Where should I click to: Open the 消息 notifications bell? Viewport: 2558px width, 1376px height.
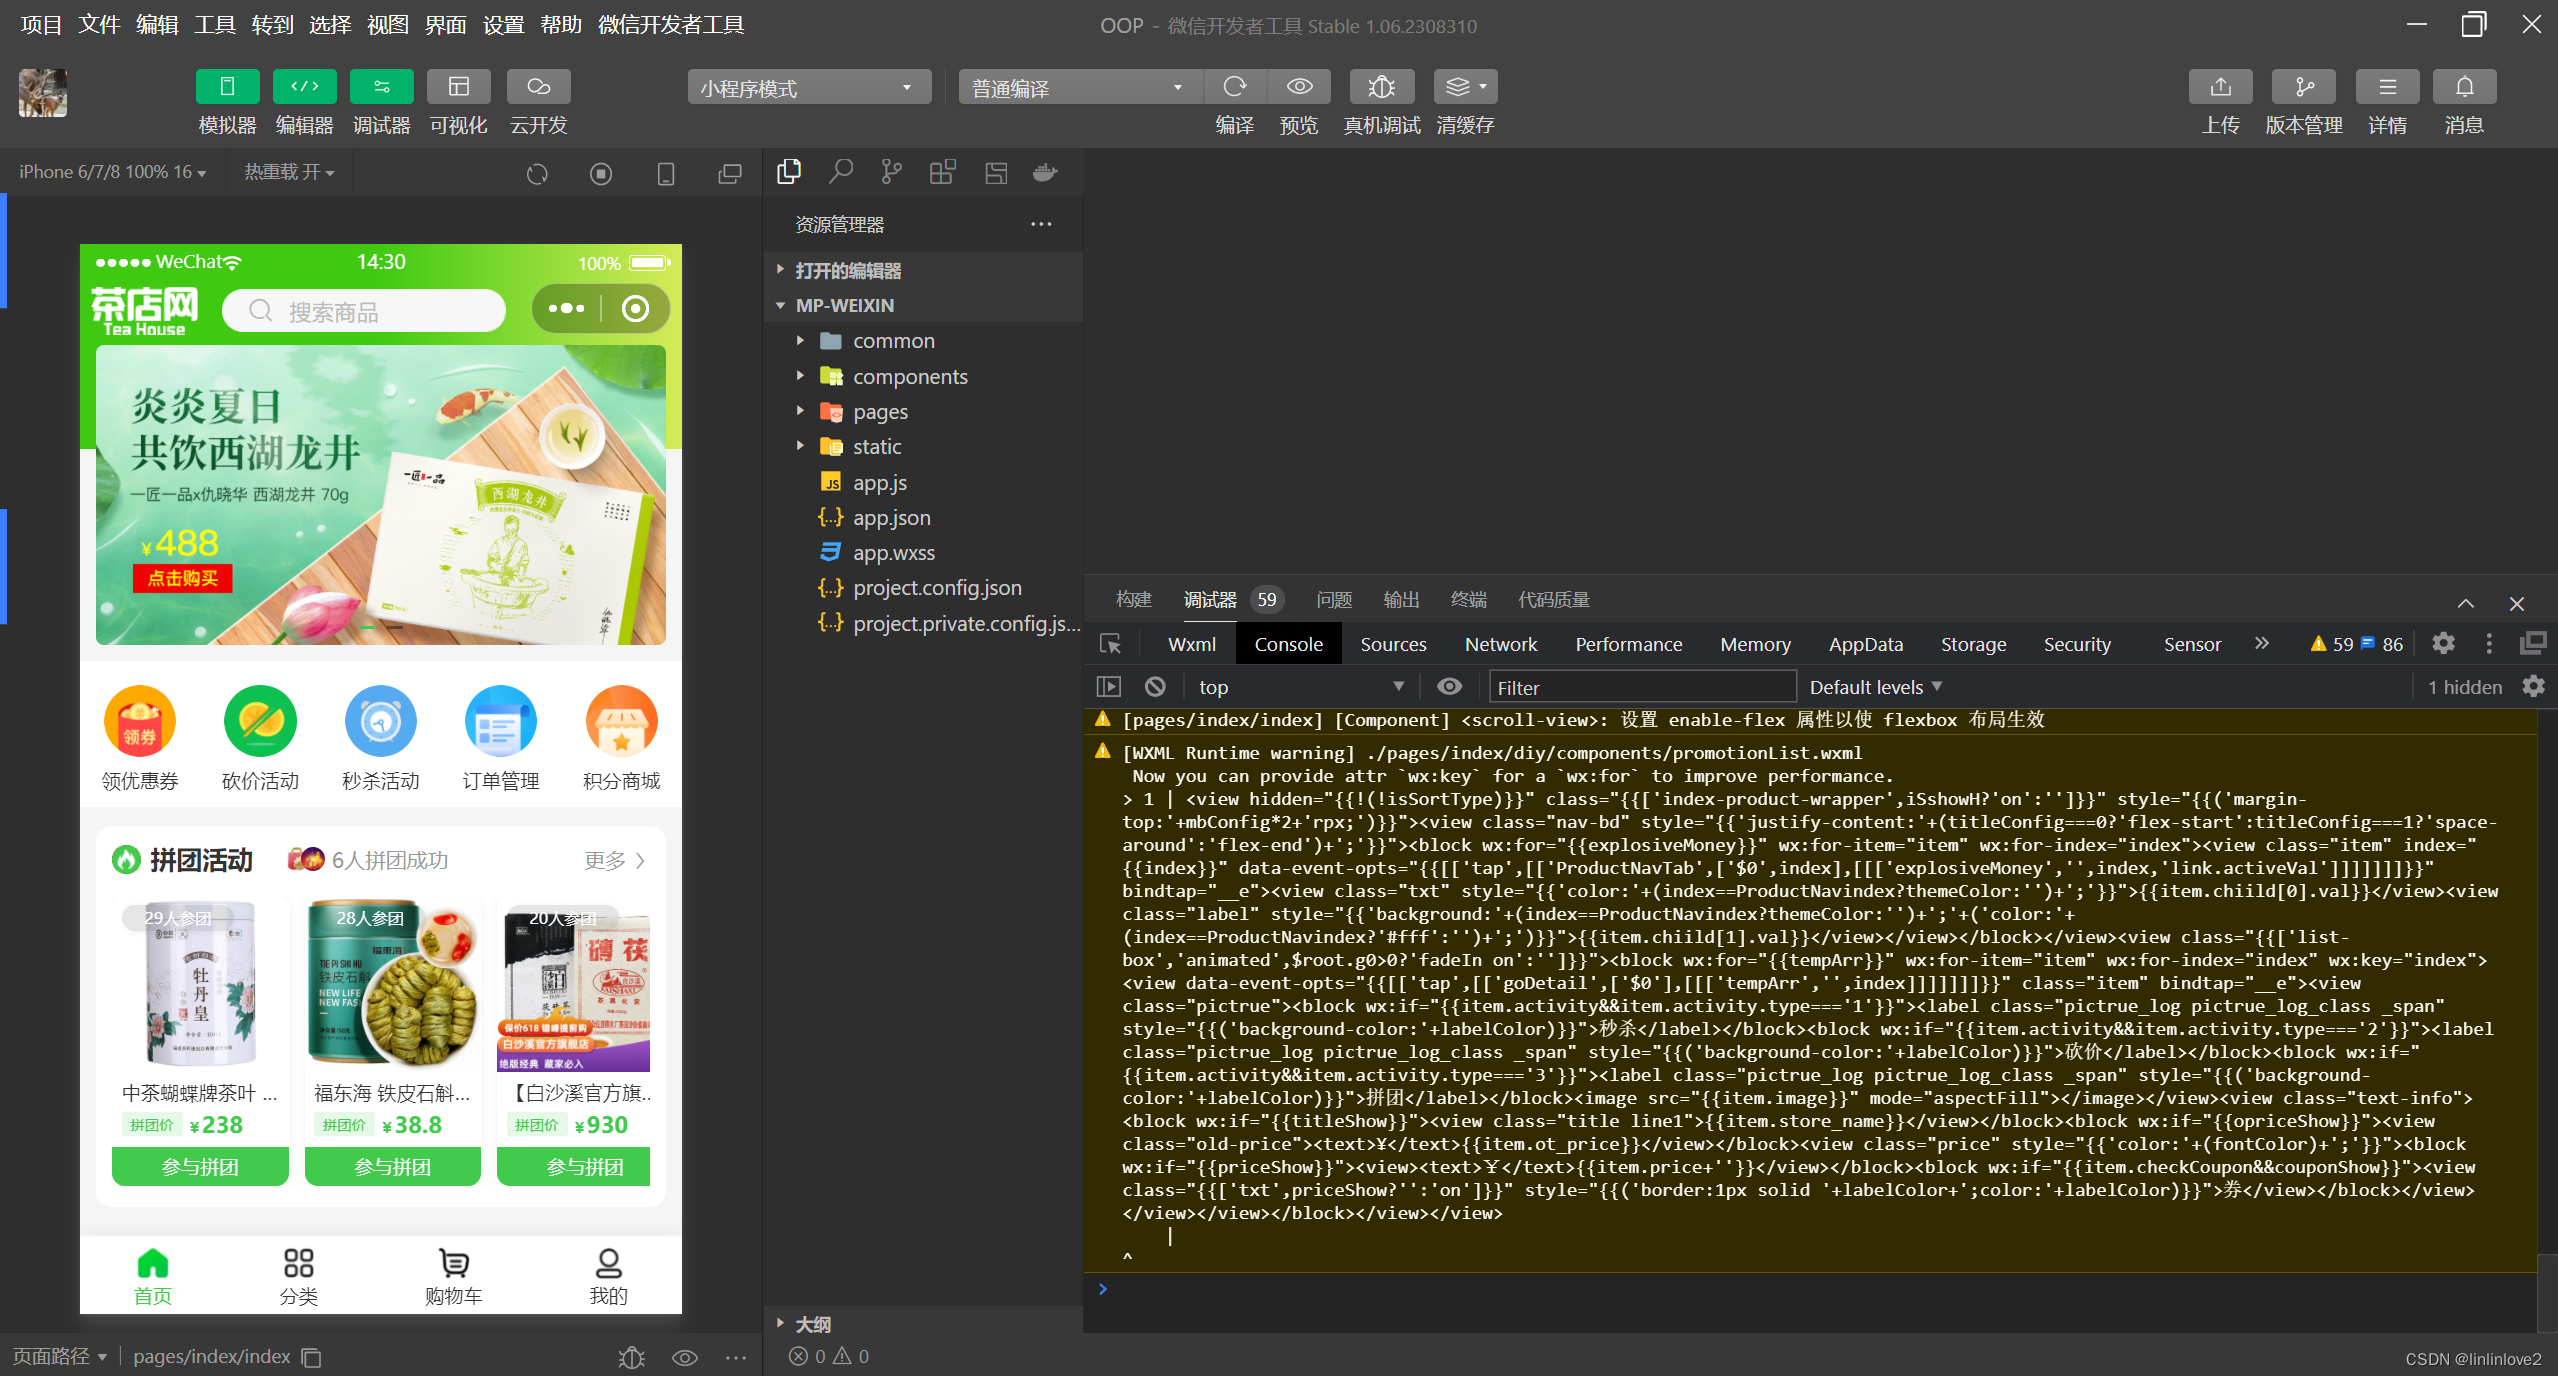tap(2464, 87)
